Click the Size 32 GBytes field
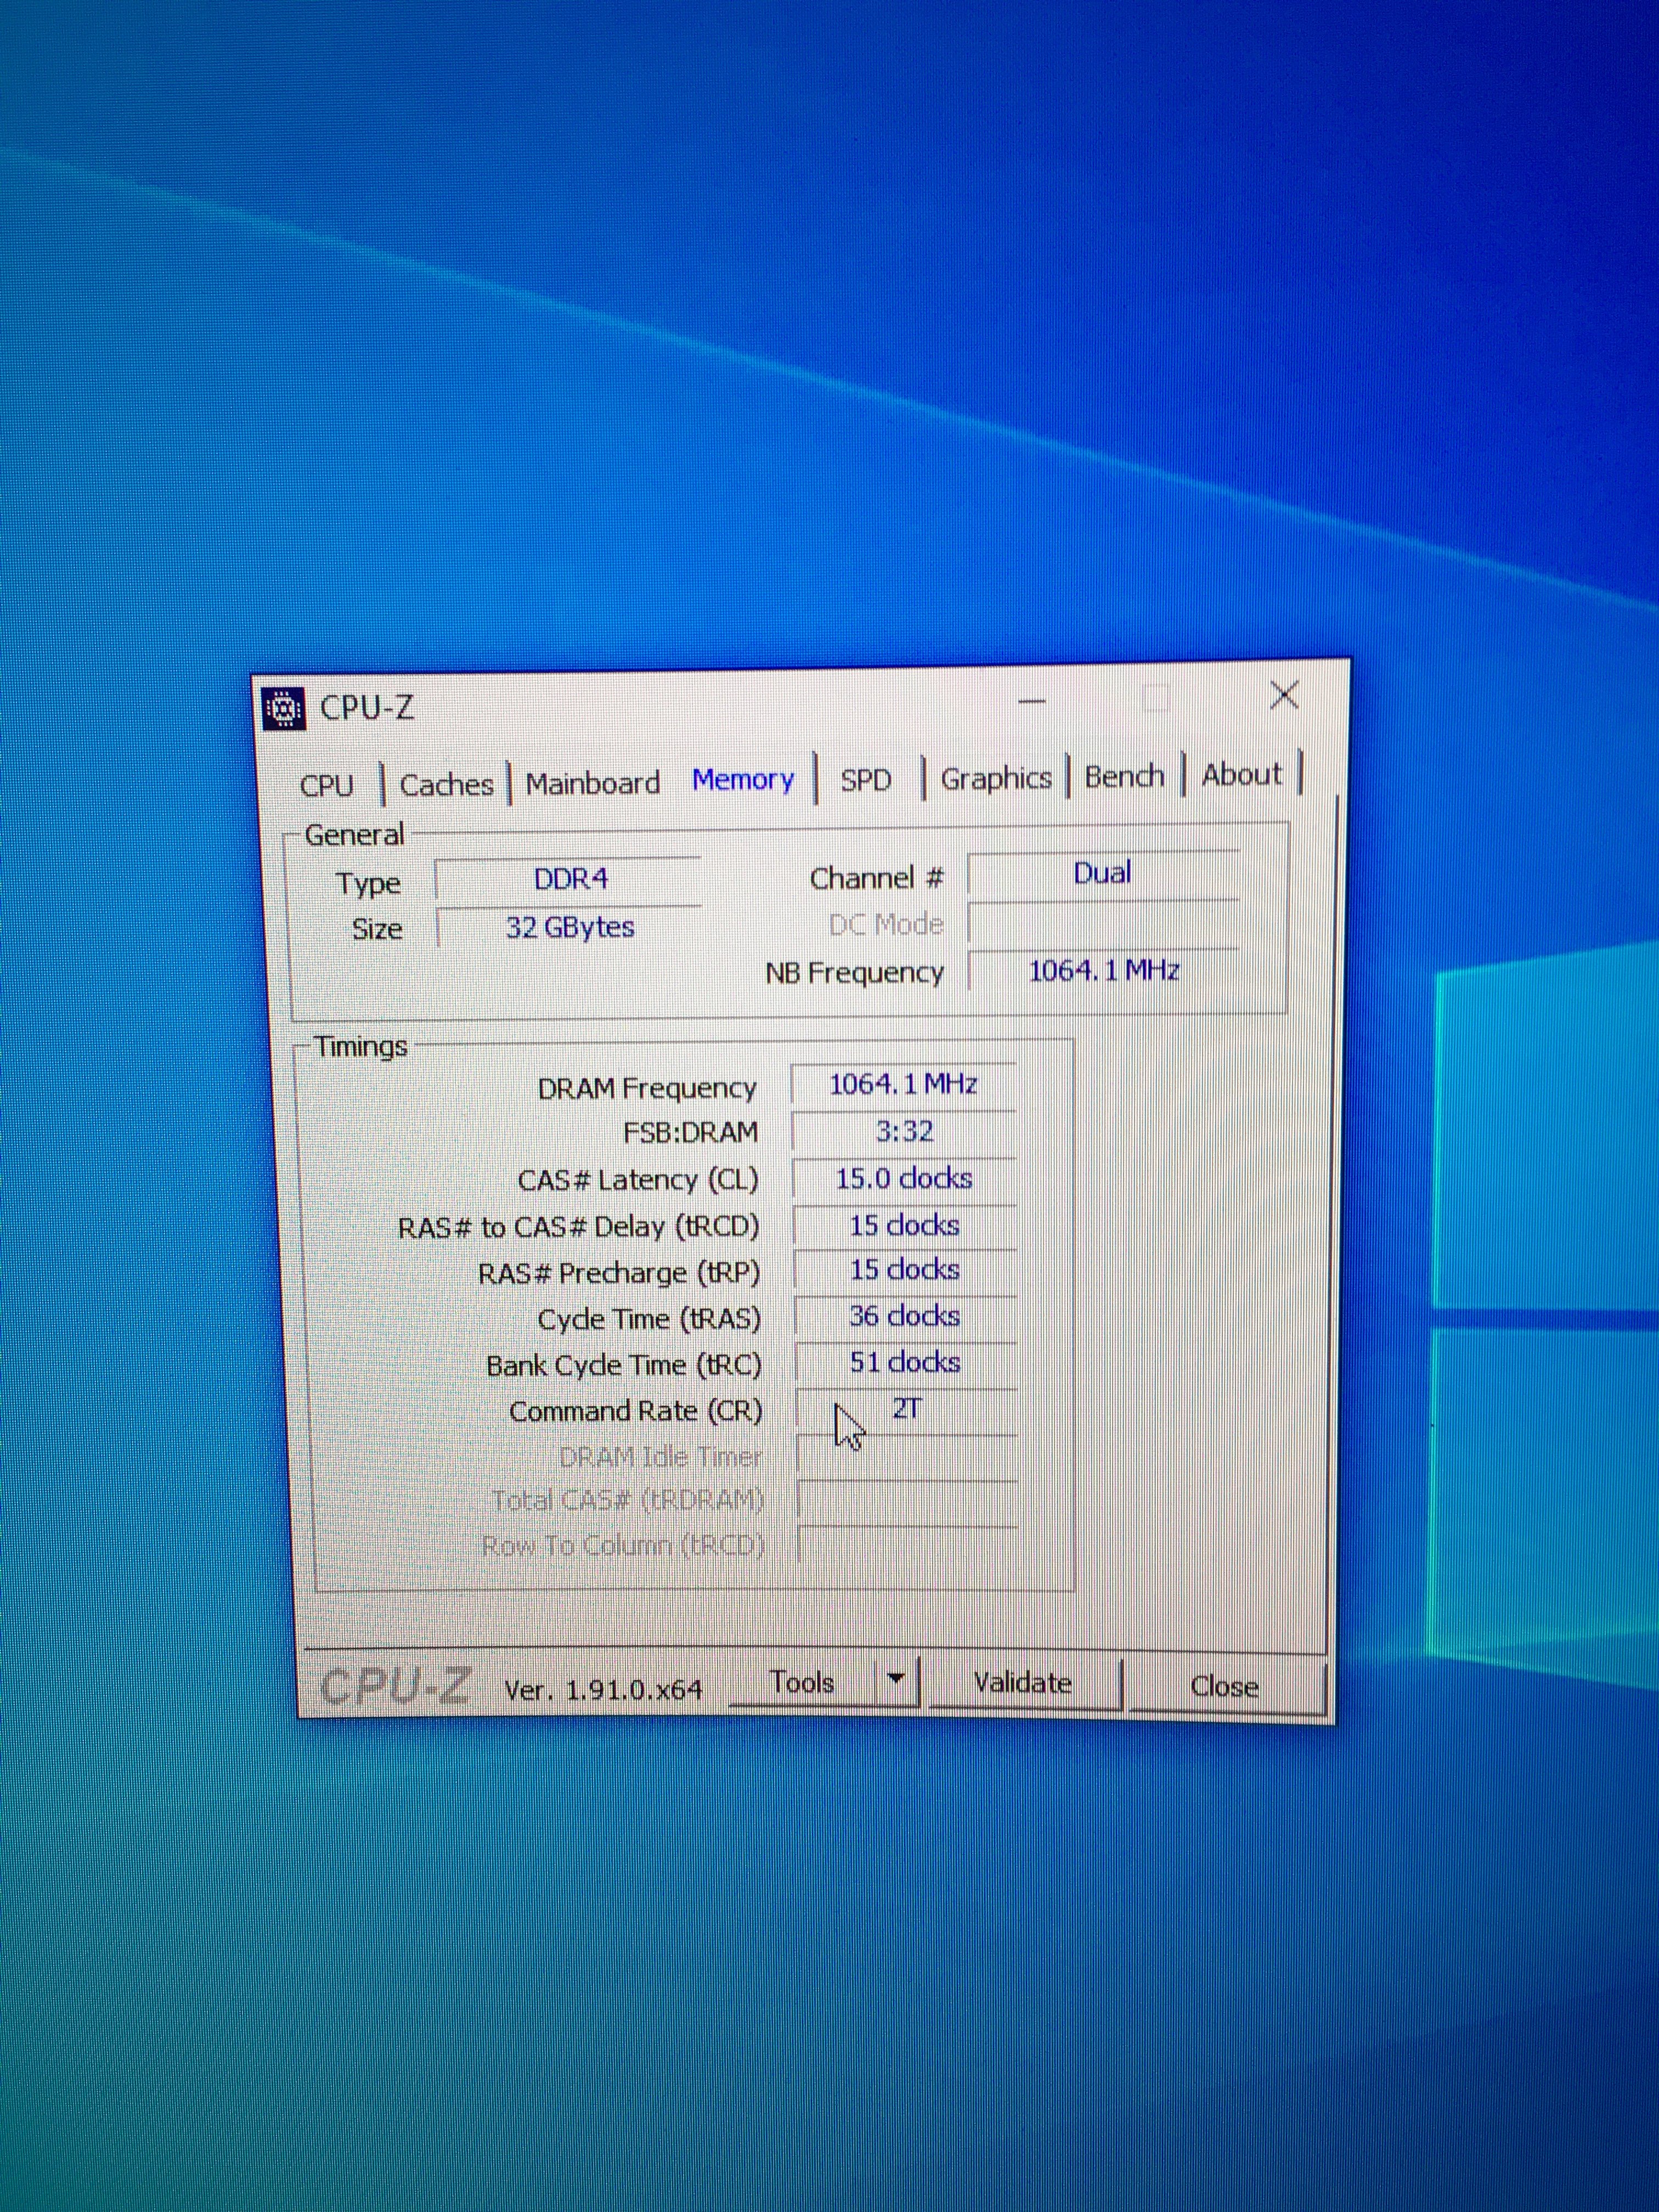This screenshot has height=2212, width=1659. click(570, 927)
